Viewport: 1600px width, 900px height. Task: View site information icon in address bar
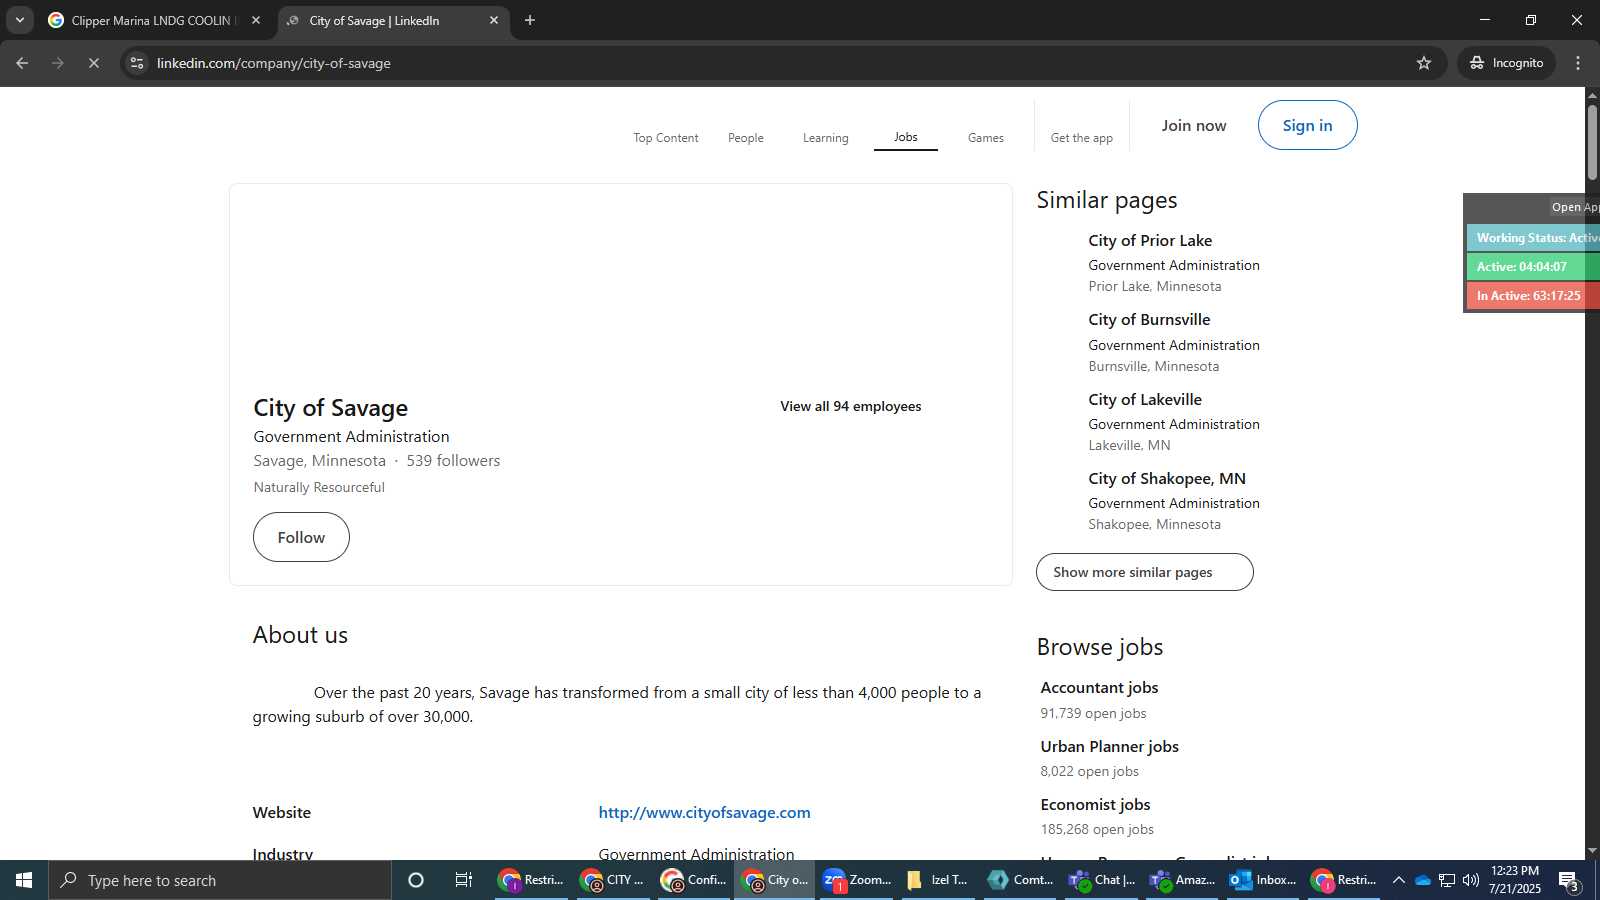[x=137, y=63]
